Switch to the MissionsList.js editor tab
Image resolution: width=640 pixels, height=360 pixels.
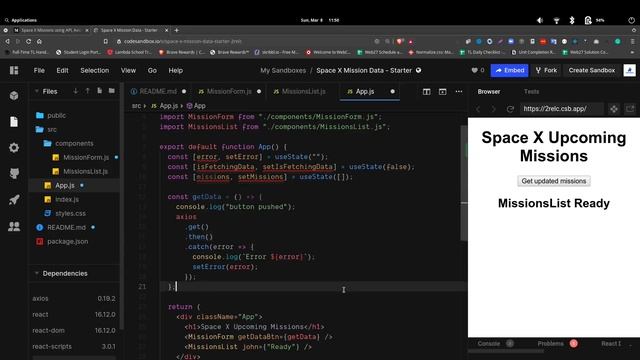point(303,91)
